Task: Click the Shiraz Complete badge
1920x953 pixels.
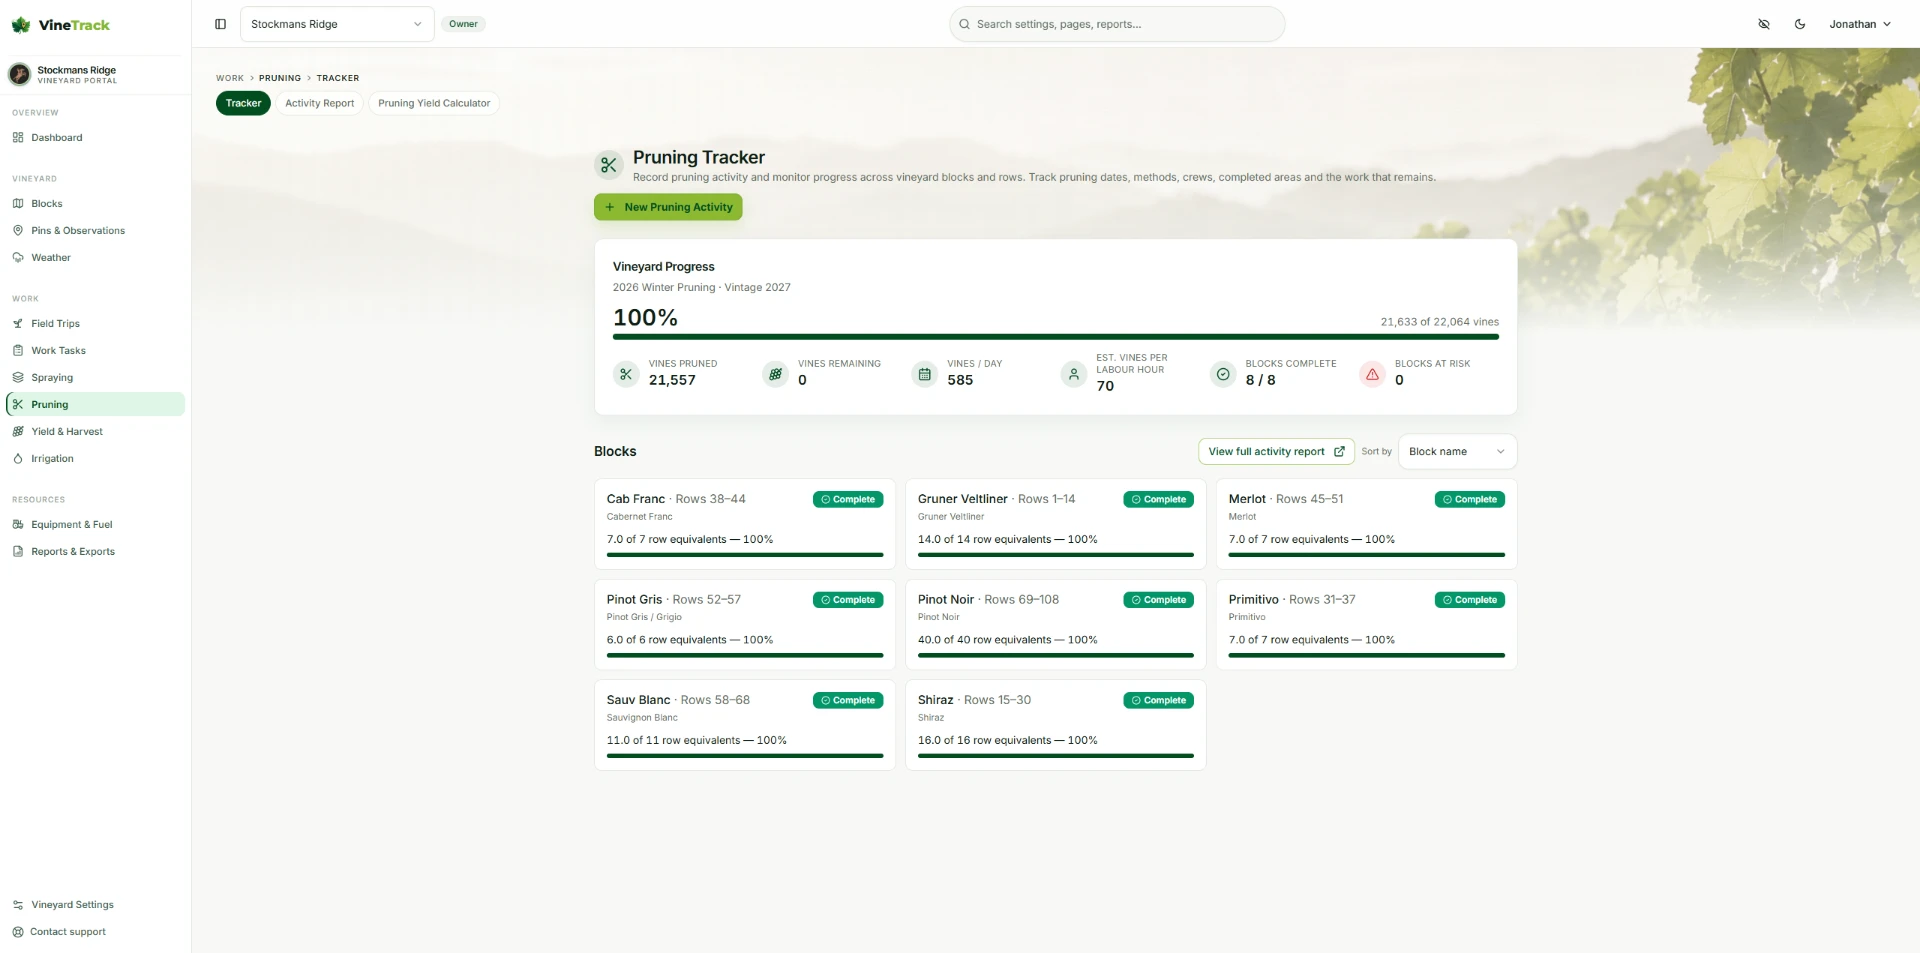Action: click(1159, 700)
